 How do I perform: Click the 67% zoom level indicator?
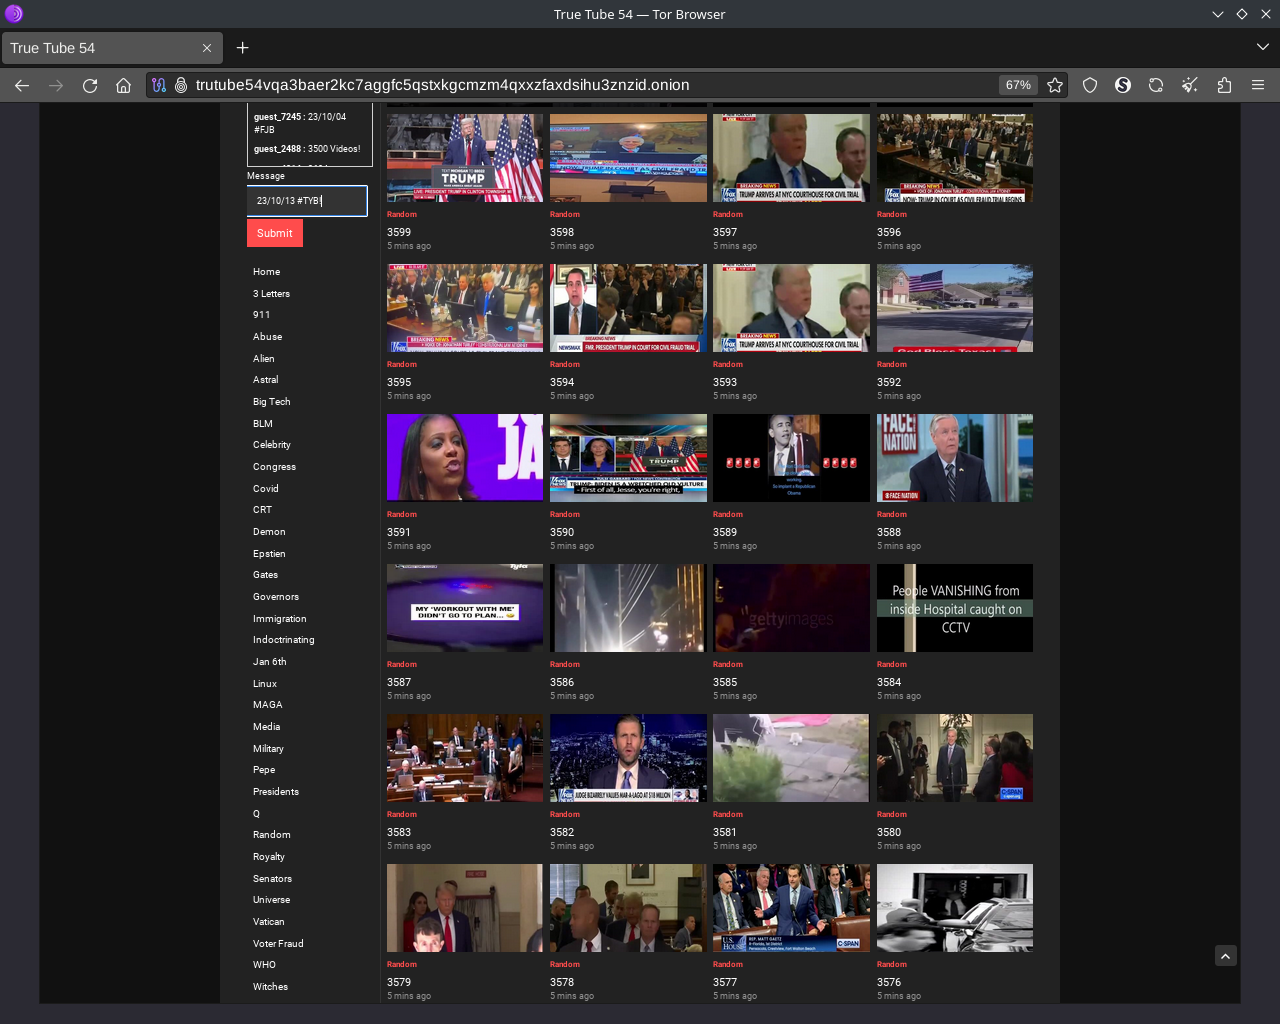(x=1018, y=85)
